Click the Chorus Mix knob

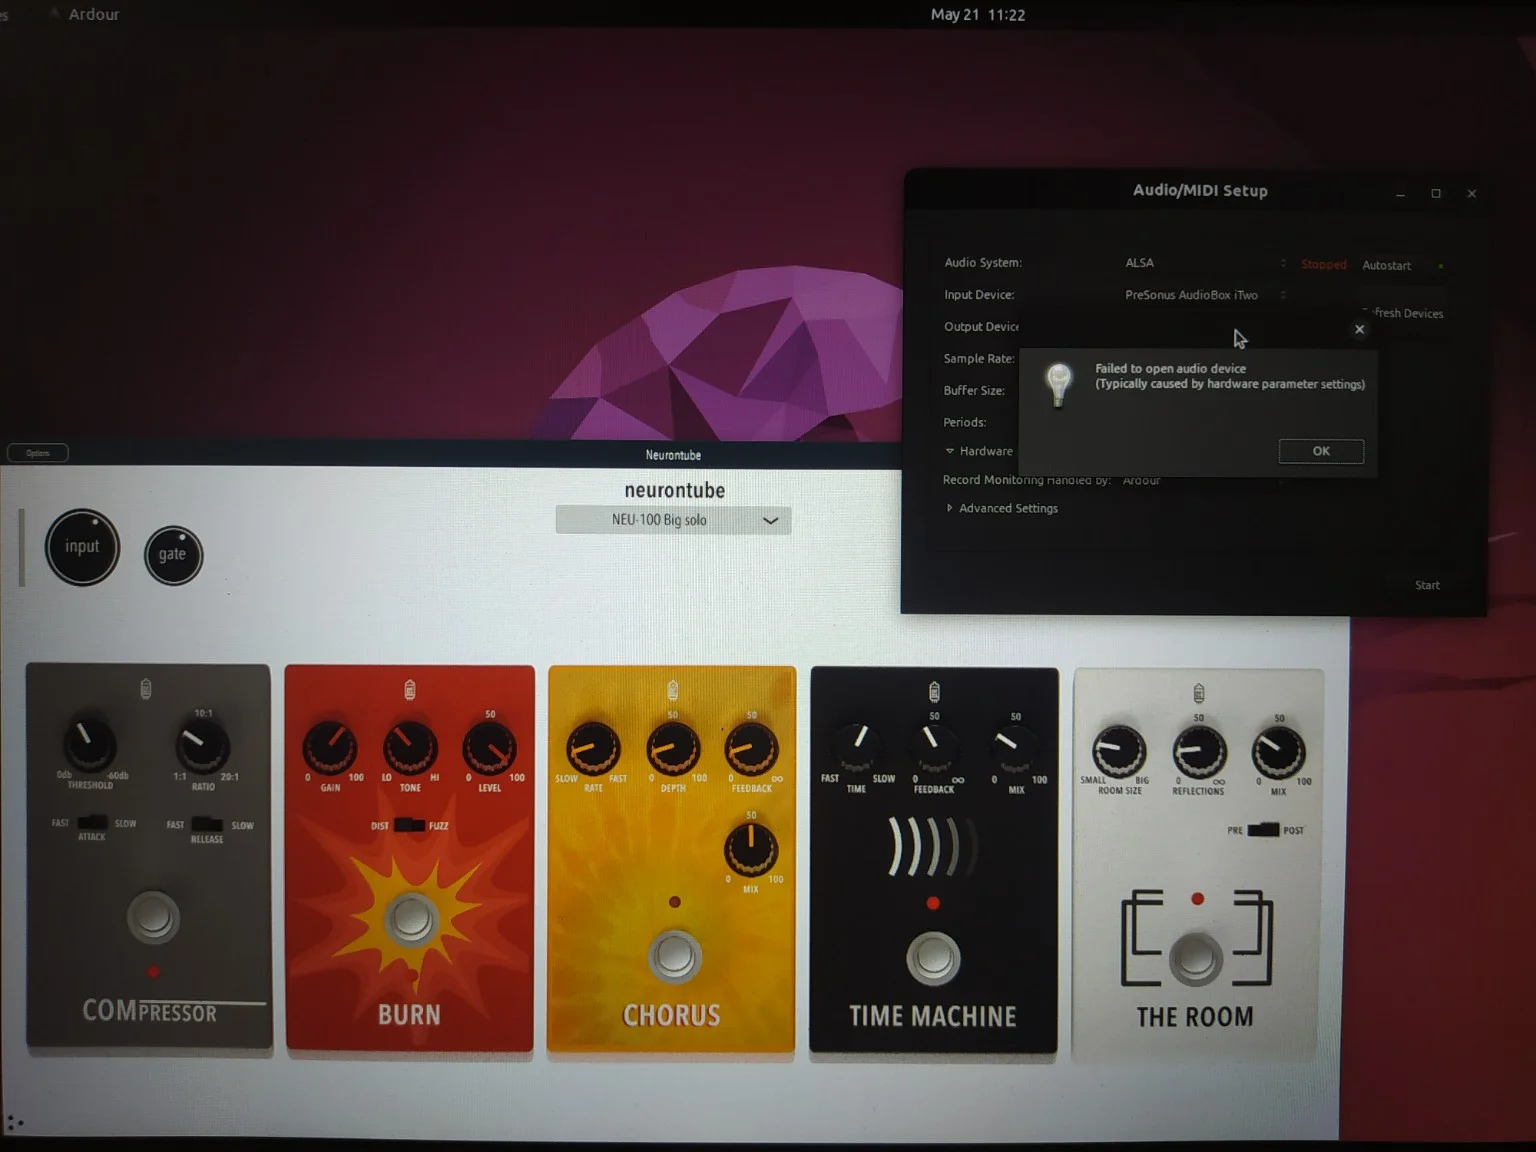(x=750, y=850)
